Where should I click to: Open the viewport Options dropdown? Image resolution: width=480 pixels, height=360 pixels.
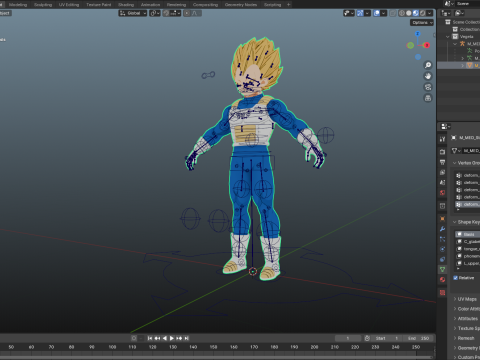pos(422,22)
